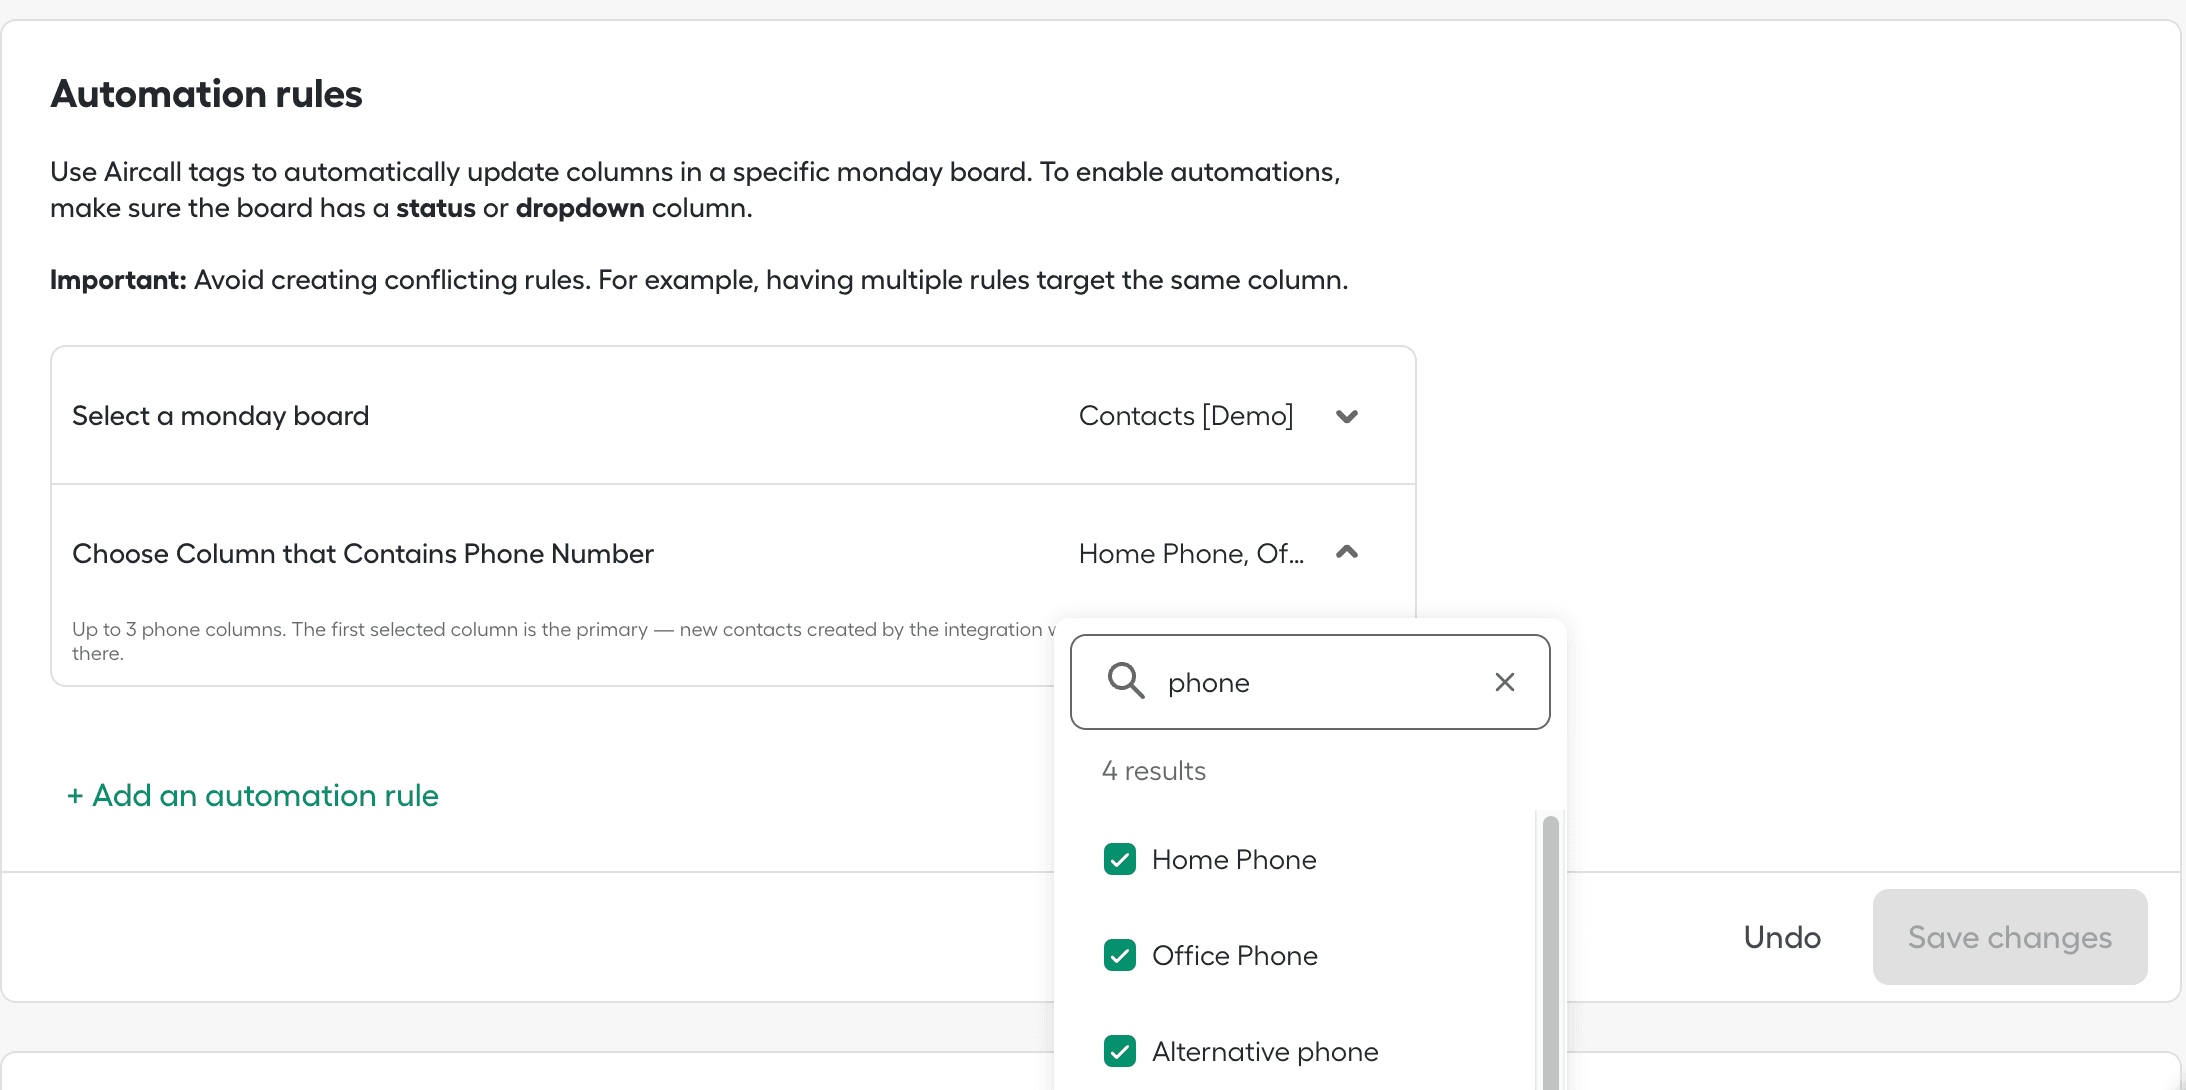Viewport: 2186px width, 1090px height.
Task: Open the Contacts [Demo] board dropdown
Action: (1219, 416)
